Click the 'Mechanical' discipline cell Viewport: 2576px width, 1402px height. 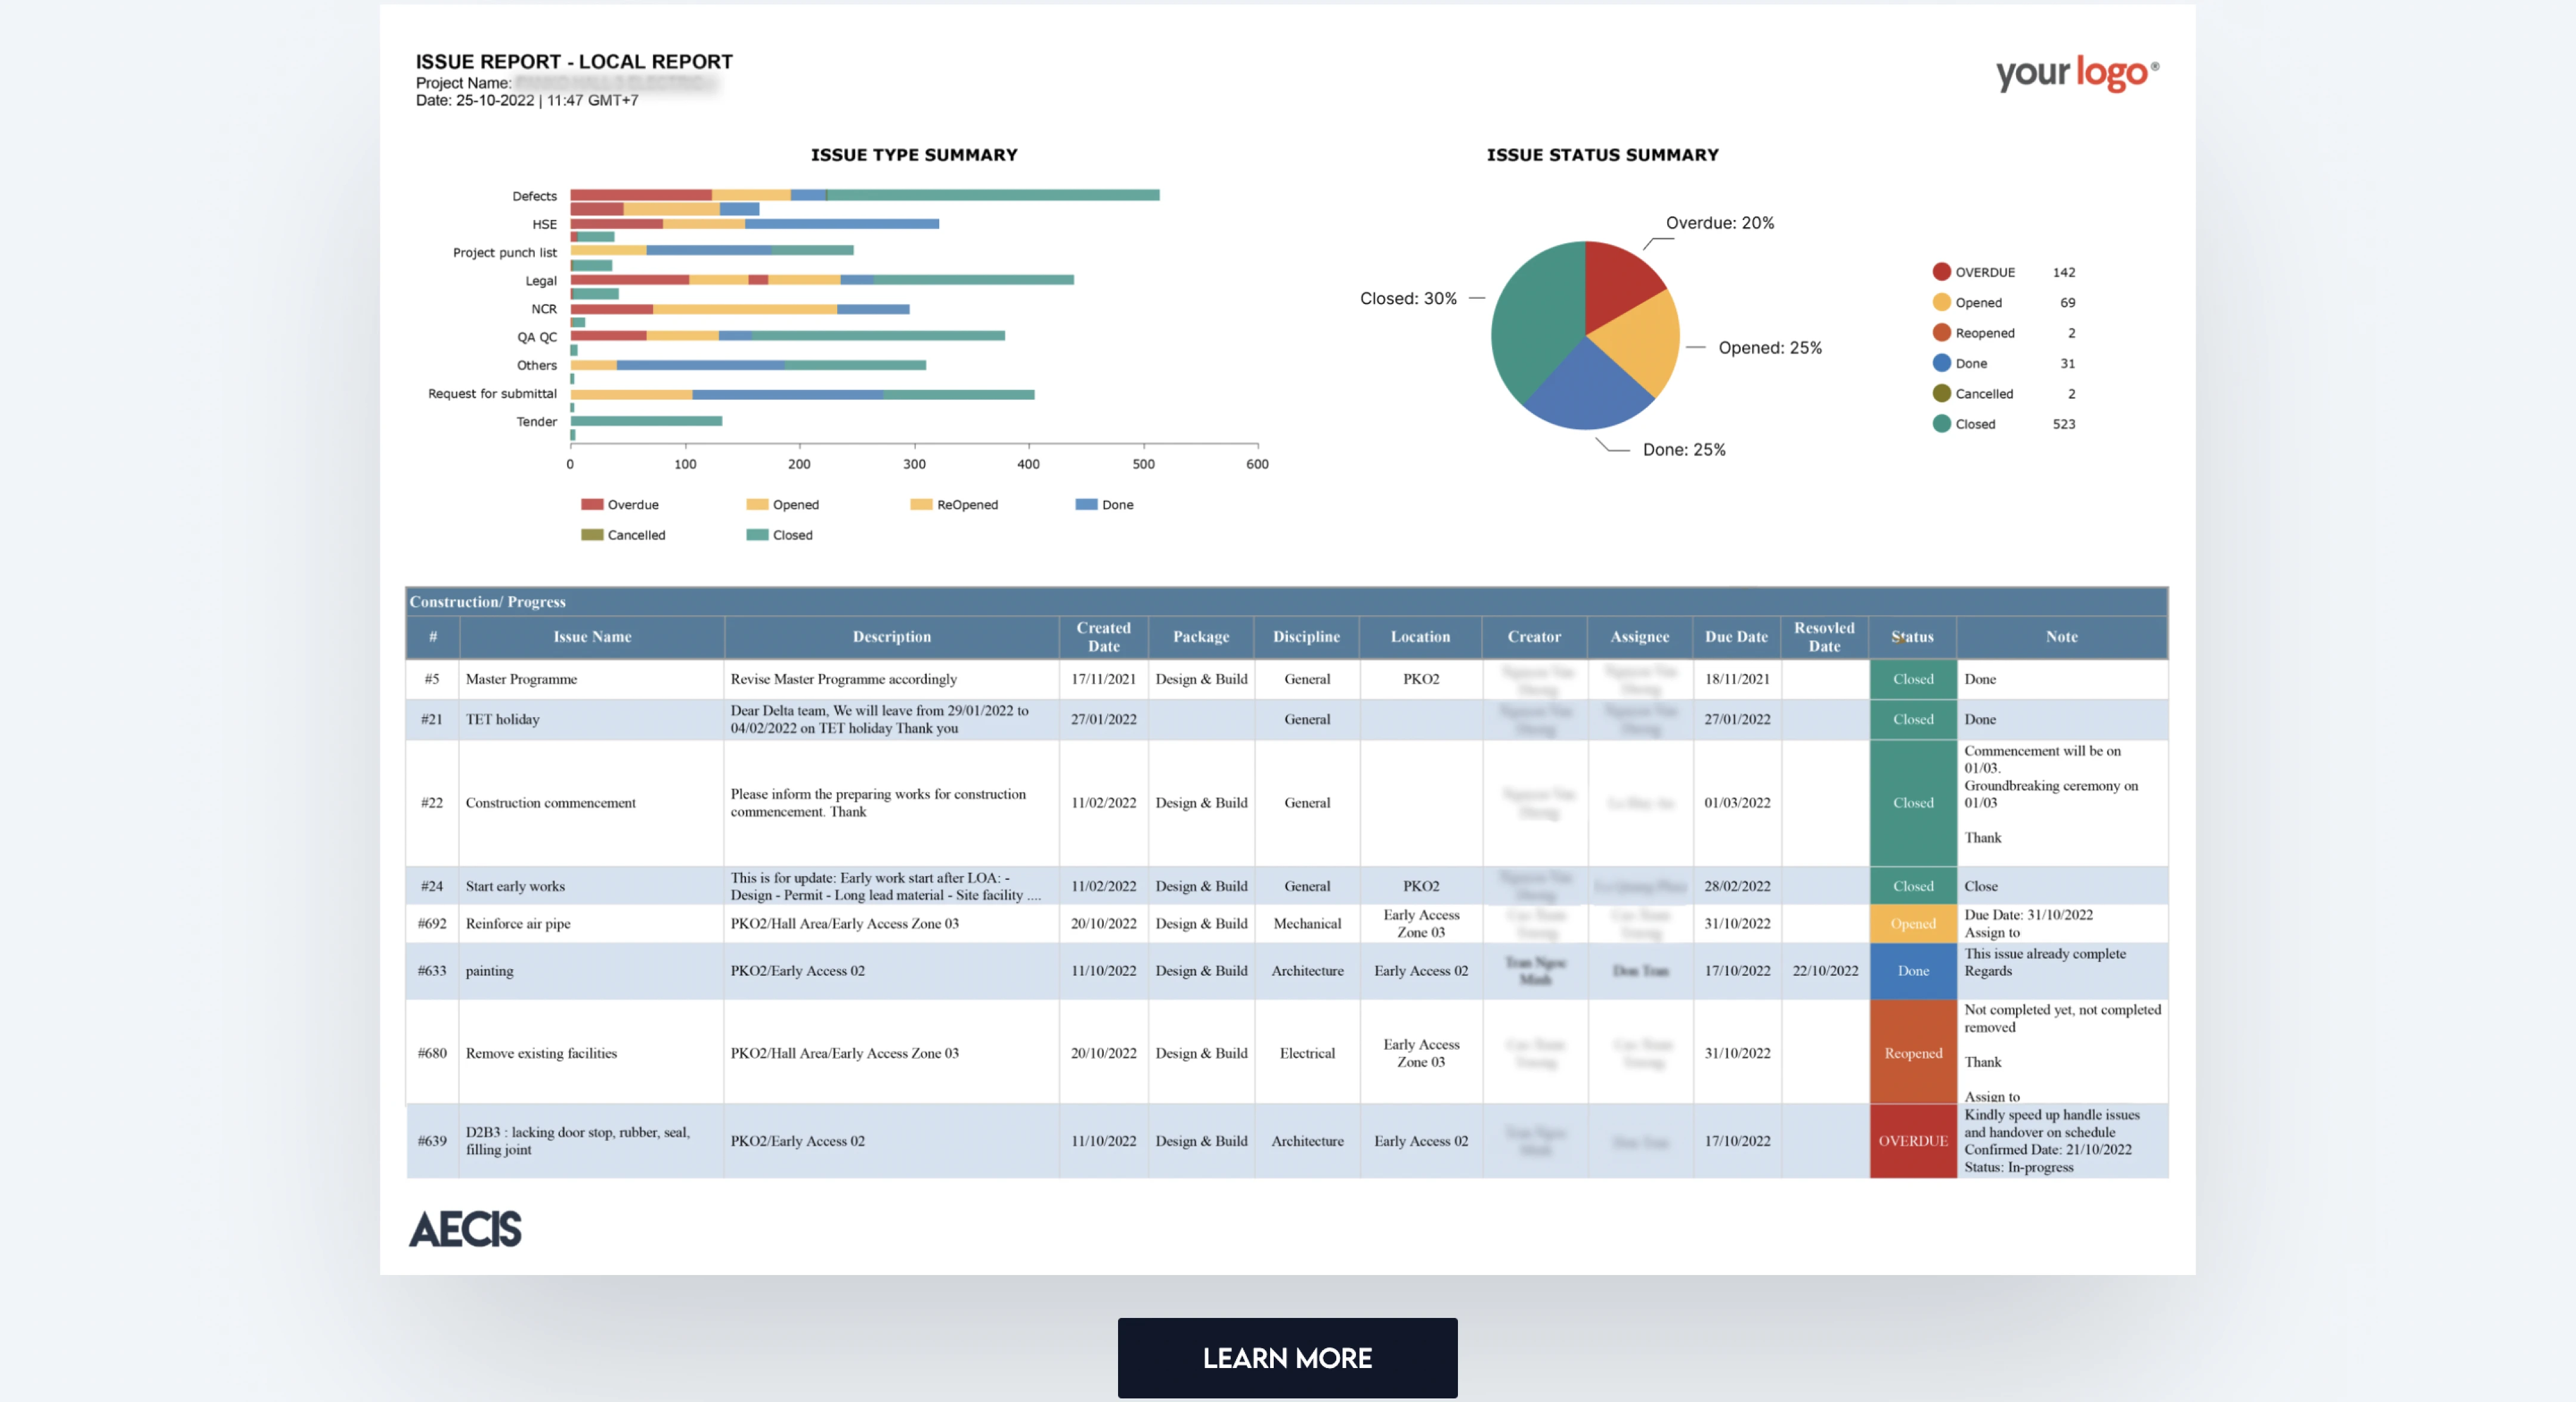(x=1306, y=924)
